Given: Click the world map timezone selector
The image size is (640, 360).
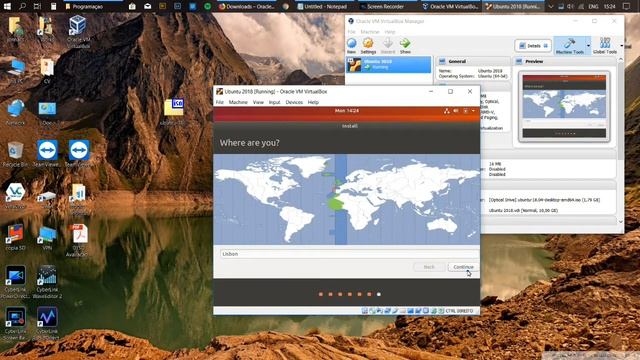Looking at the screenshot, I should coord(347,199).
